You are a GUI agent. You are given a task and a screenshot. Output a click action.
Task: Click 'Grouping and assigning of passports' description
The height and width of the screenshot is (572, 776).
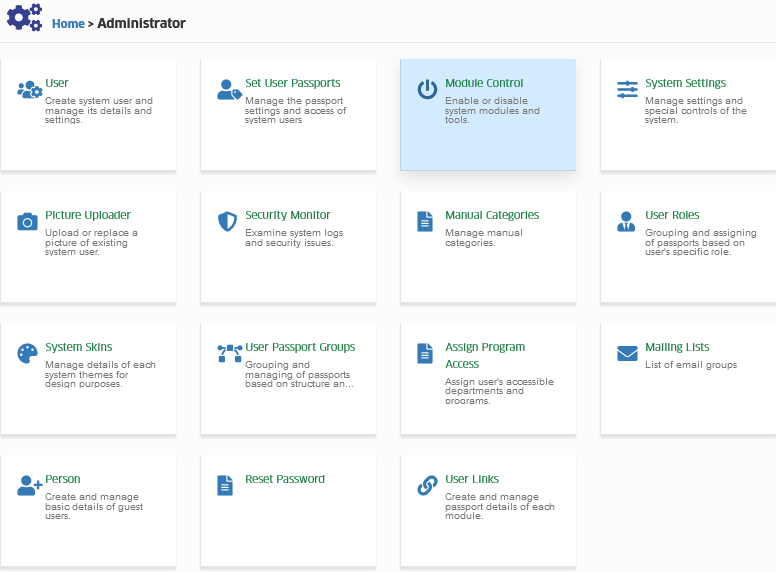coord(700,242)
